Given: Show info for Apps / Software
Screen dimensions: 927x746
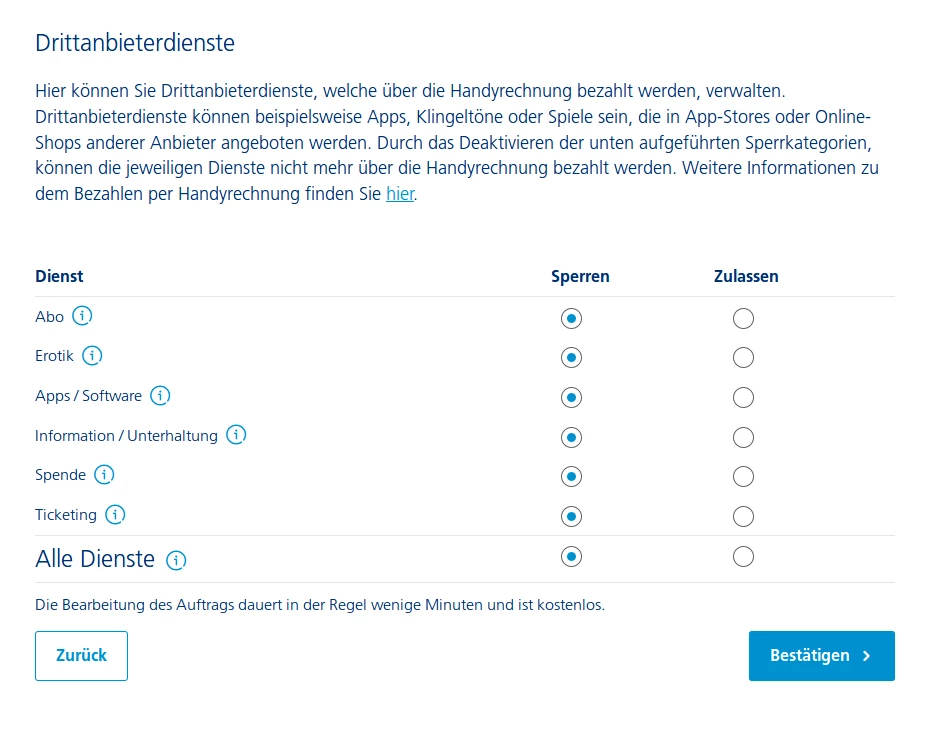Looking at the screenshot, I should 160,395.
